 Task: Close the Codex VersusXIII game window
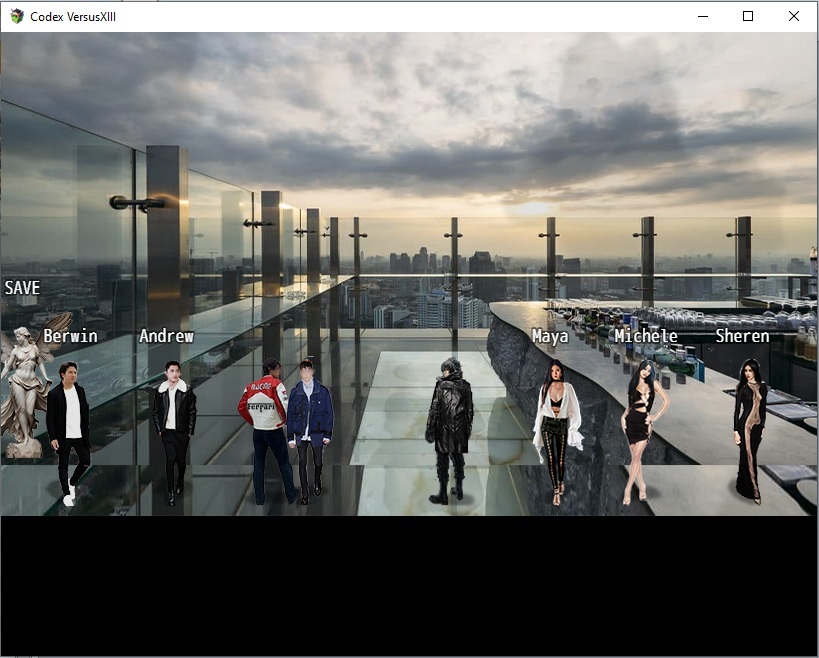(794, 16)
